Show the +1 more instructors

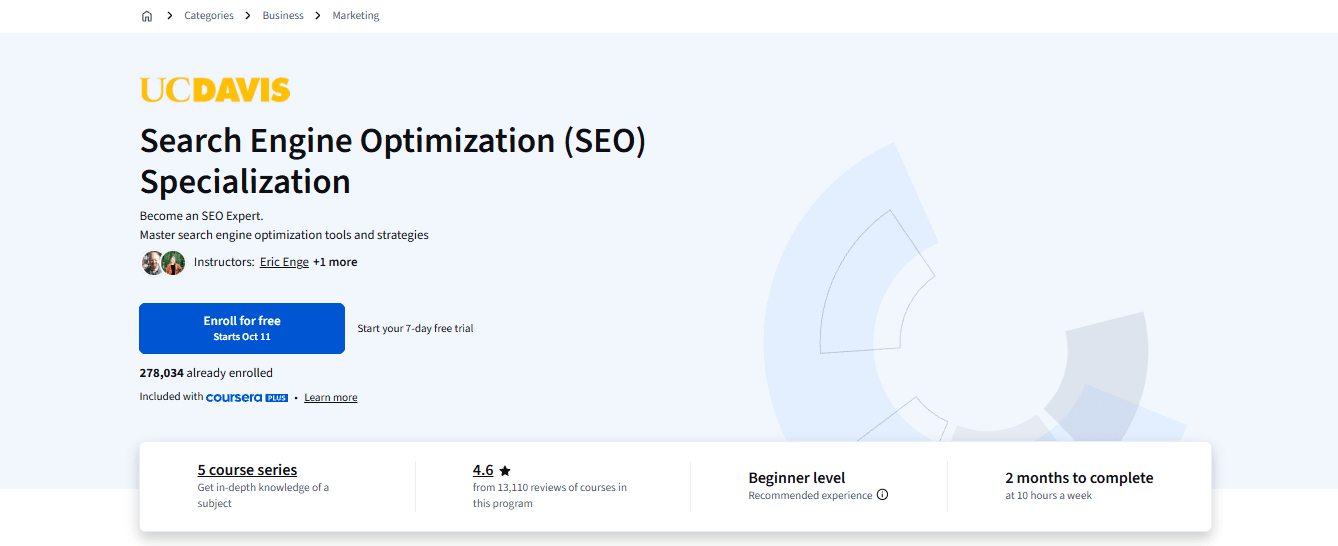pos(335,262)
